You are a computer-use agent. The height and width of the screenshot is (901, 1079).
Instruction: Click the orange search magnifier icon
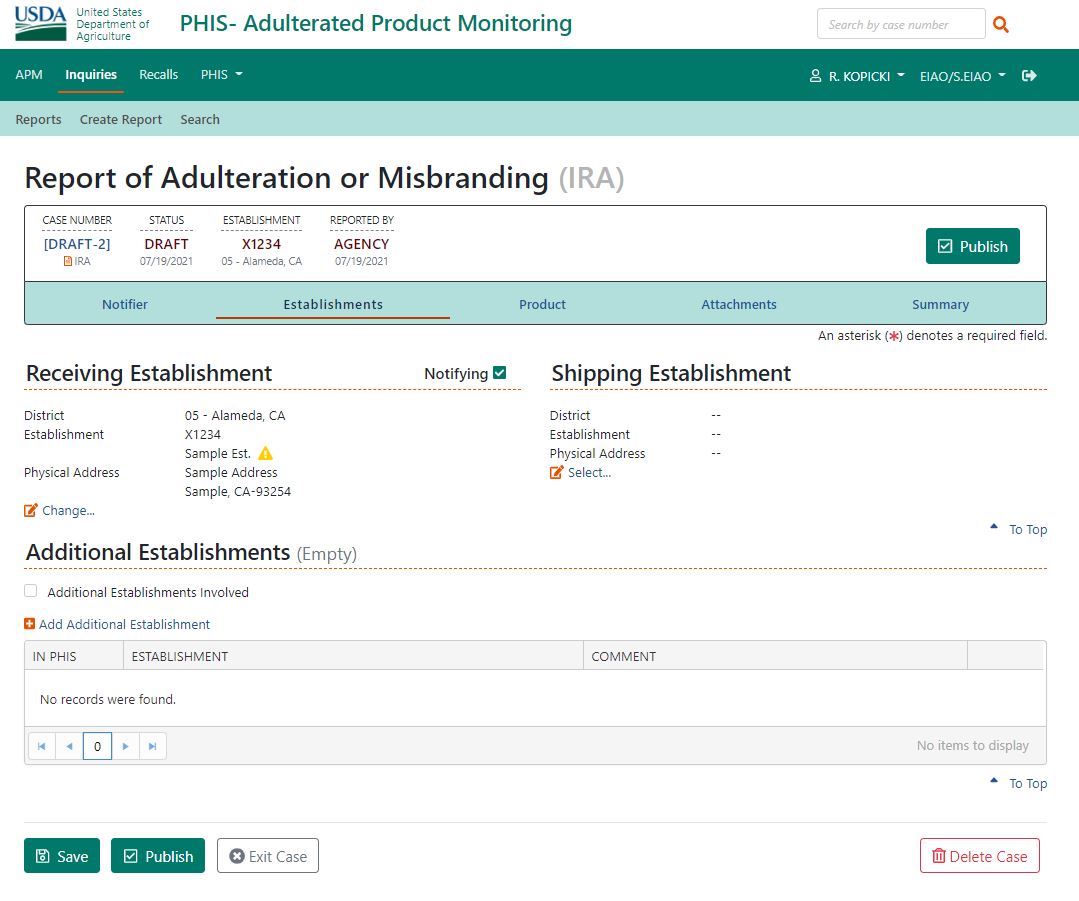(1001, 25)
